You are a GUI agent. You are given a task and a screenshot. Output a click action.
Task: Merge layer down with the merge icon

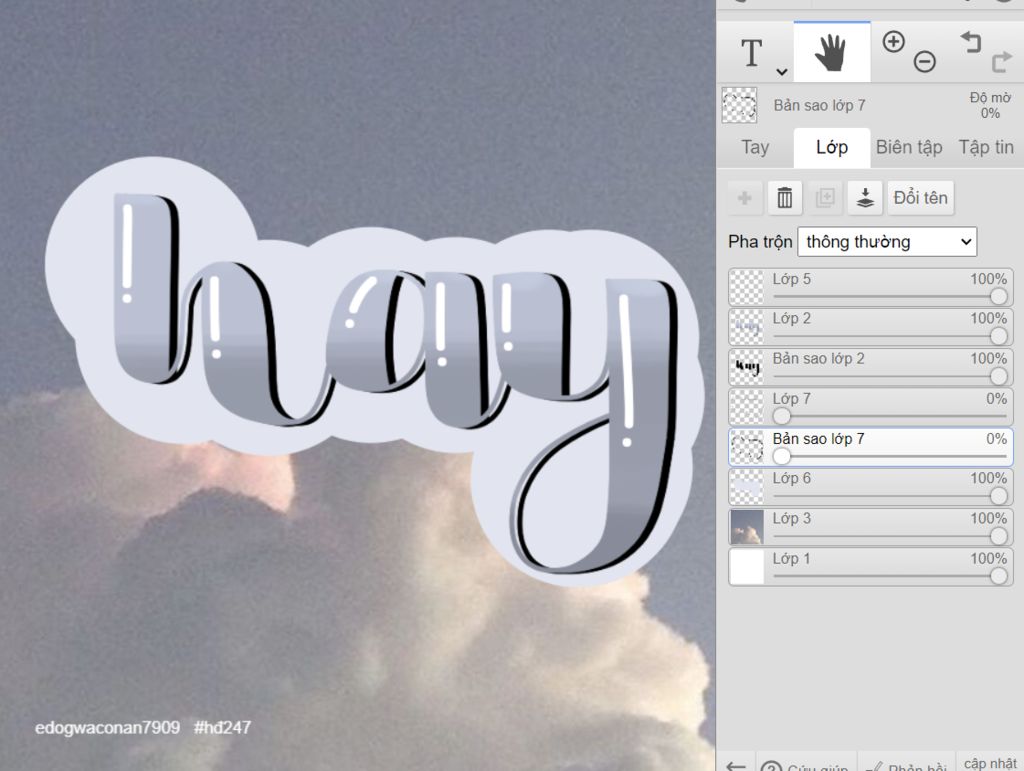865,198
